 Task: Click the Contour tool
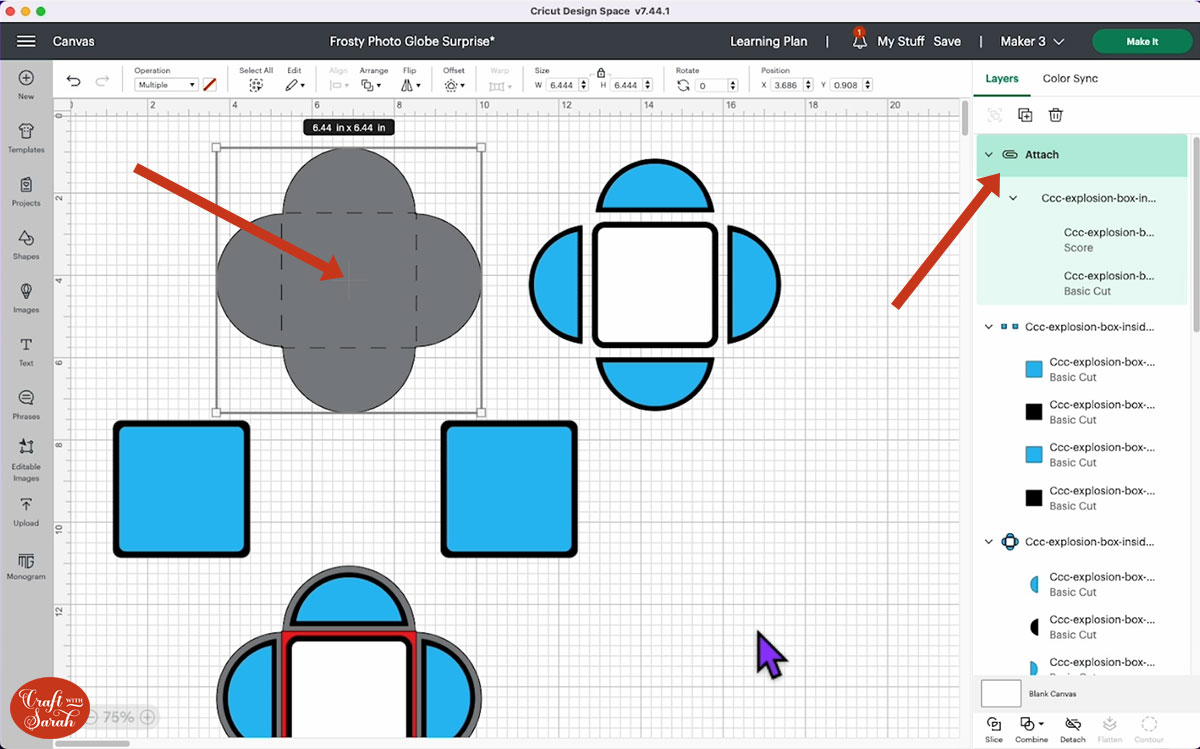coord(1149,729)
